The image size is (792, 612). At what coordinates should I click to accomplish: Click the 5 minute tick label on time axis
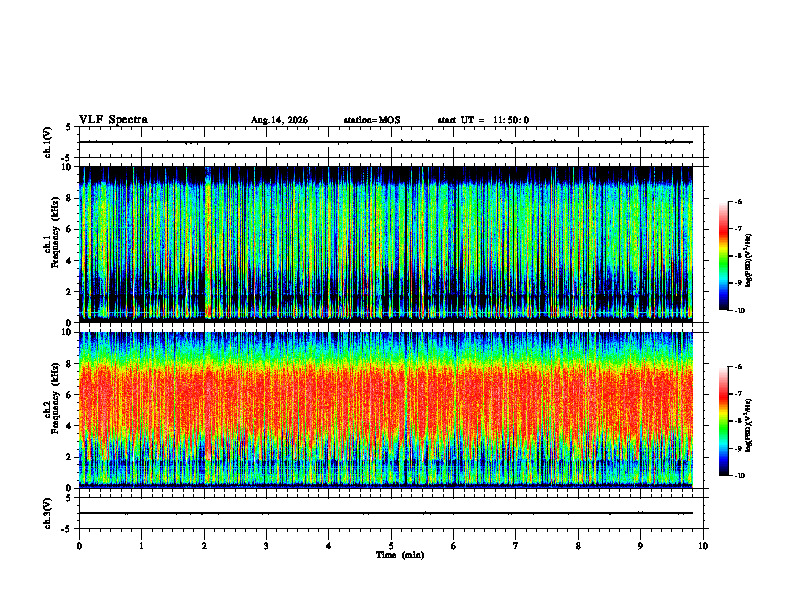pyautogui.click(x=391, y=546)
